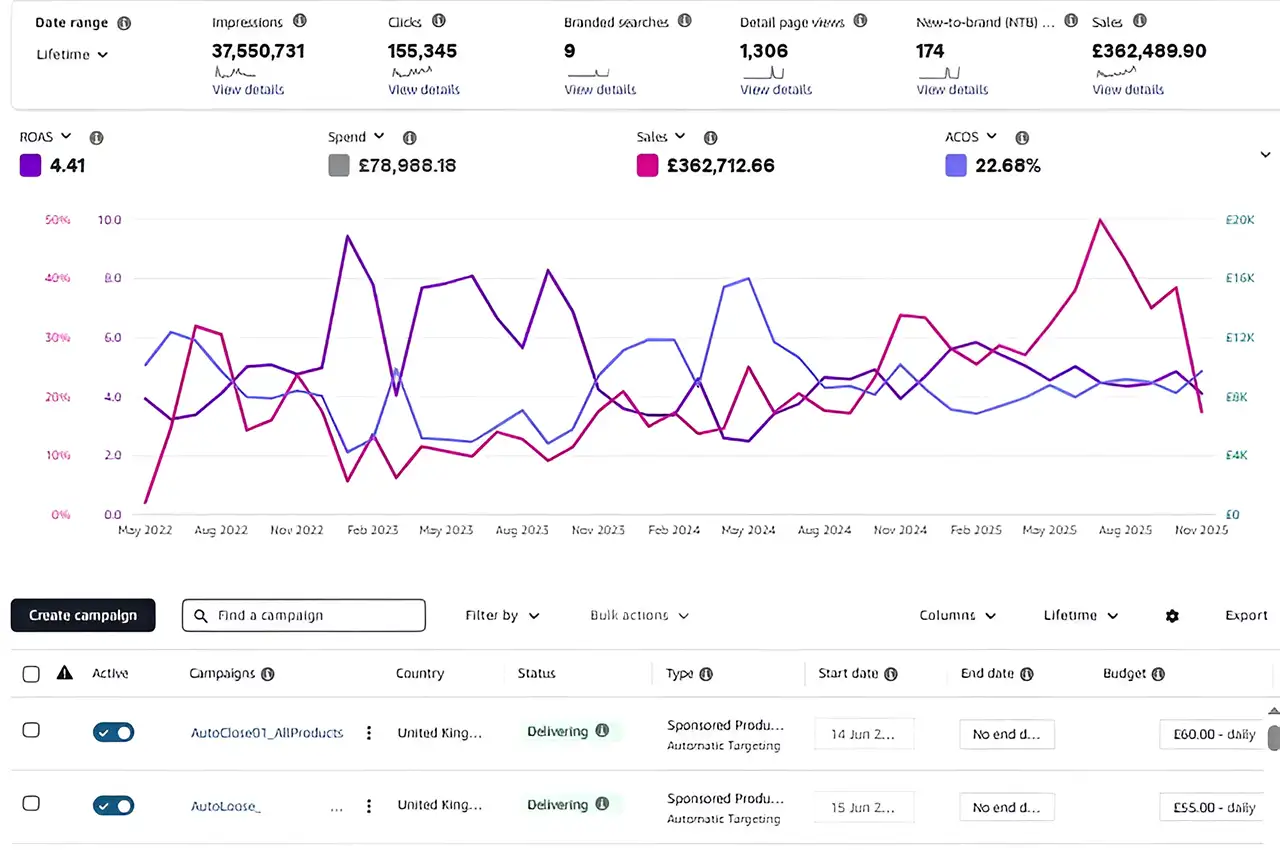The width and height of the screenshot is (1280, 850).
Task: Toggle the AutoClose01_AllProducts campaign active switch
Action: [113, 732]
